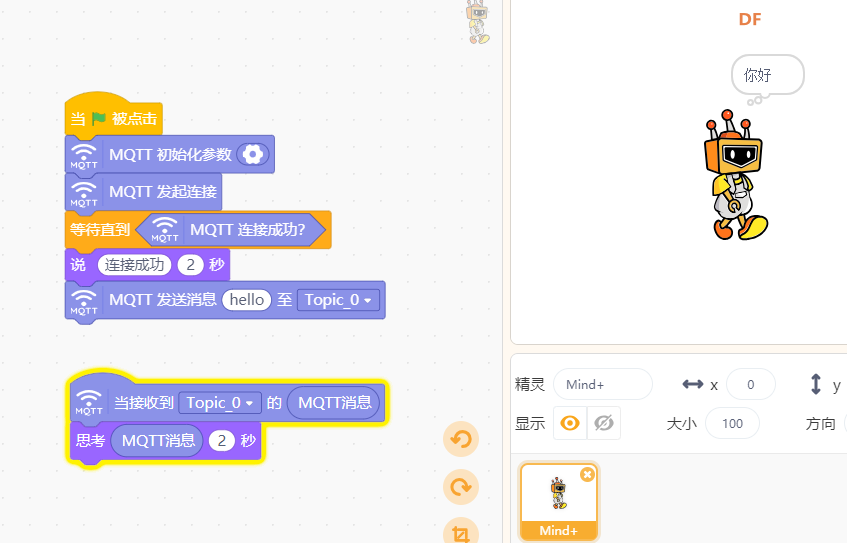The image size is (847, 543).
Task: Click the horizontal arrows icon beside x field
Action: (x=692, y=385)
